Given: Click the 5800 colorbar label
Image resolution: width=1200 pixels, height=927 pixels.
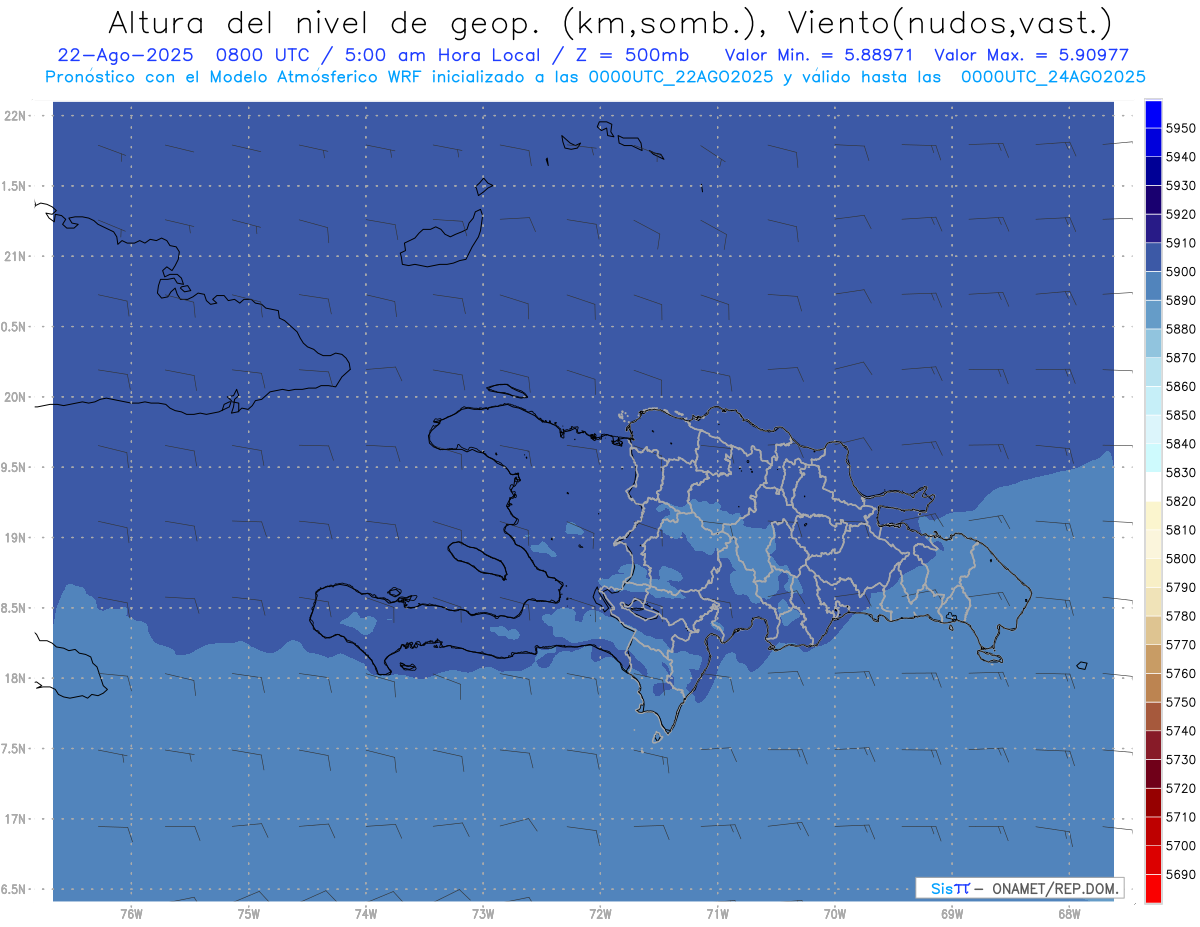Looking at the screenshot, I should pos(1181,558).
